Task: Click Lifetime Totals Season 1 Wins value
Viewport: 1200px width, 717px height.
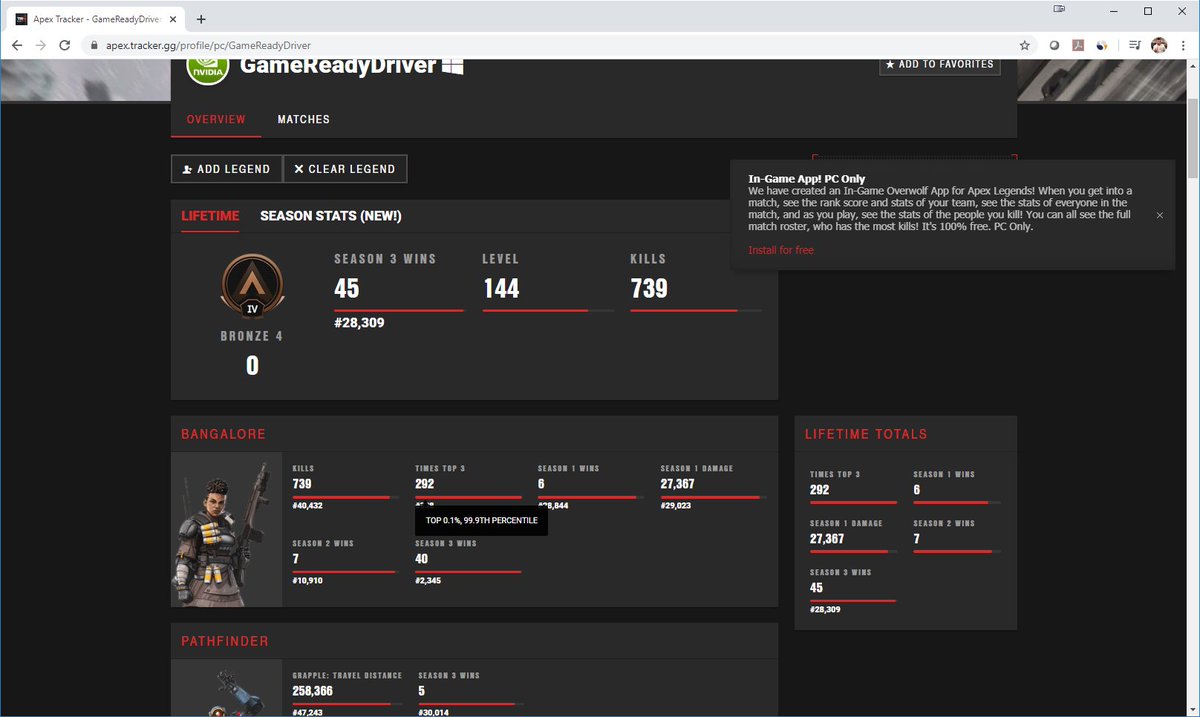Action: point(917,490)
